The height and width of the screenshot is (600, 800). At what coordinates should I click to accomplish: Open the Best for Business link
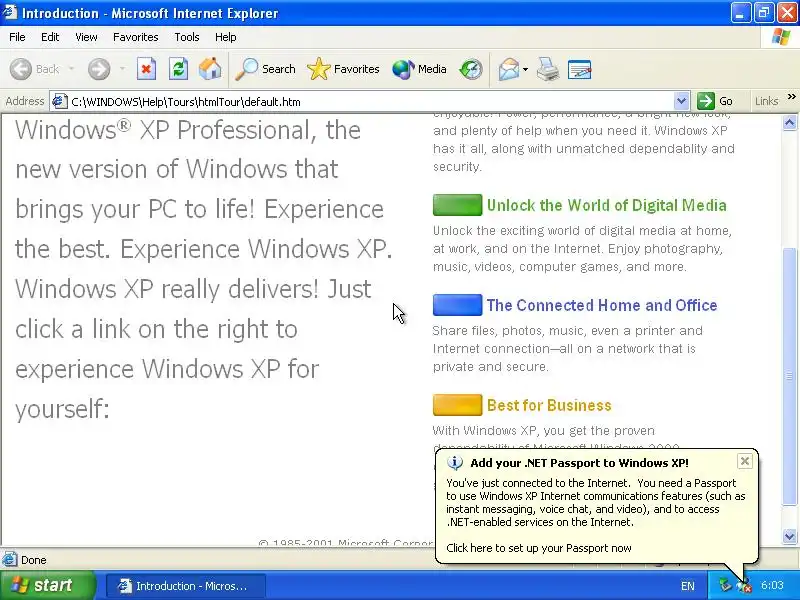pyautogui.click(x=549, y=405)
